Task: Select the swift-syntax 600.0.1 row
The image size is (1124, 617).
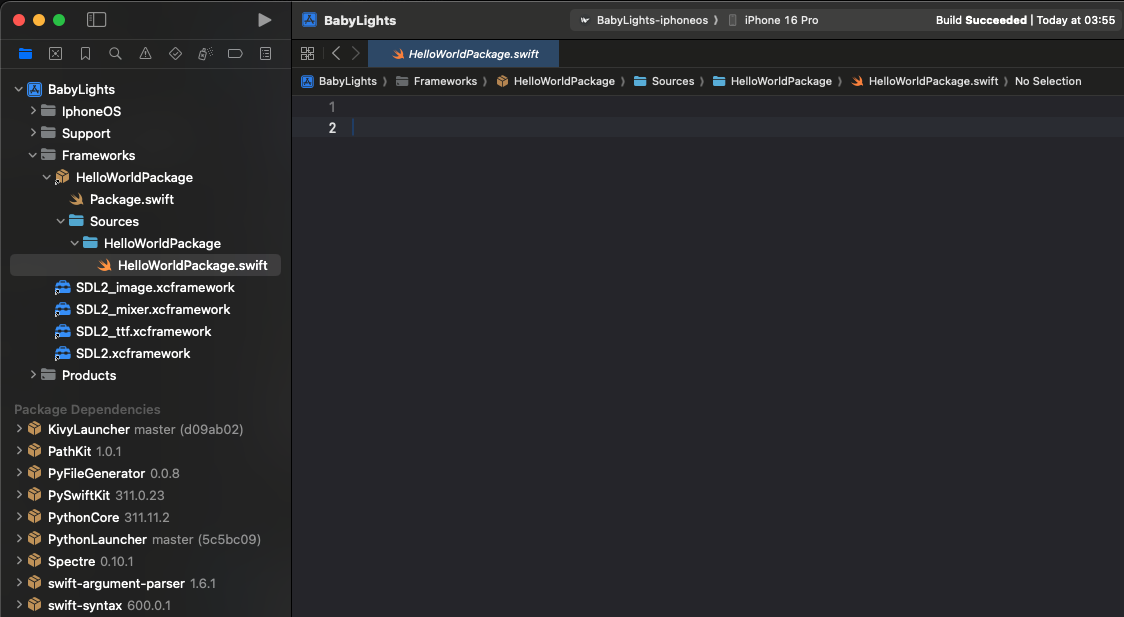Action: click(146, 605)
